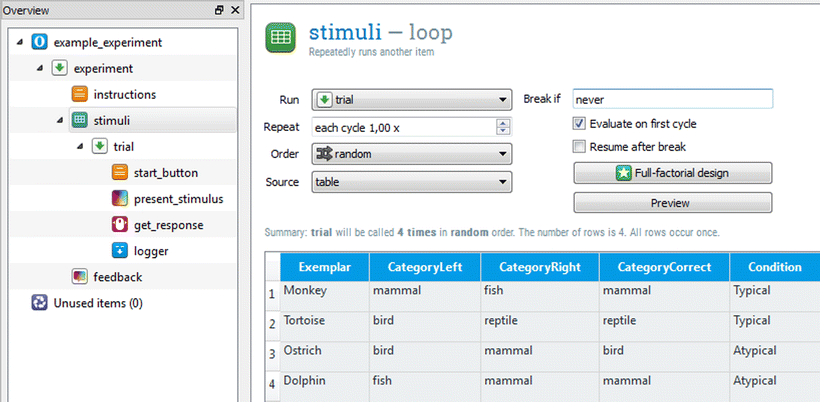Enable Resume after break checkbox

tap(579, 147)
